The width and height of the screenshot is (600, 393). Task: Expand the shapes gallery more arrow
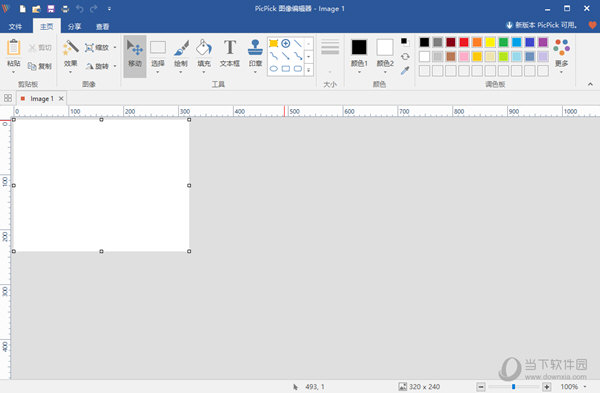coord(308,70)
